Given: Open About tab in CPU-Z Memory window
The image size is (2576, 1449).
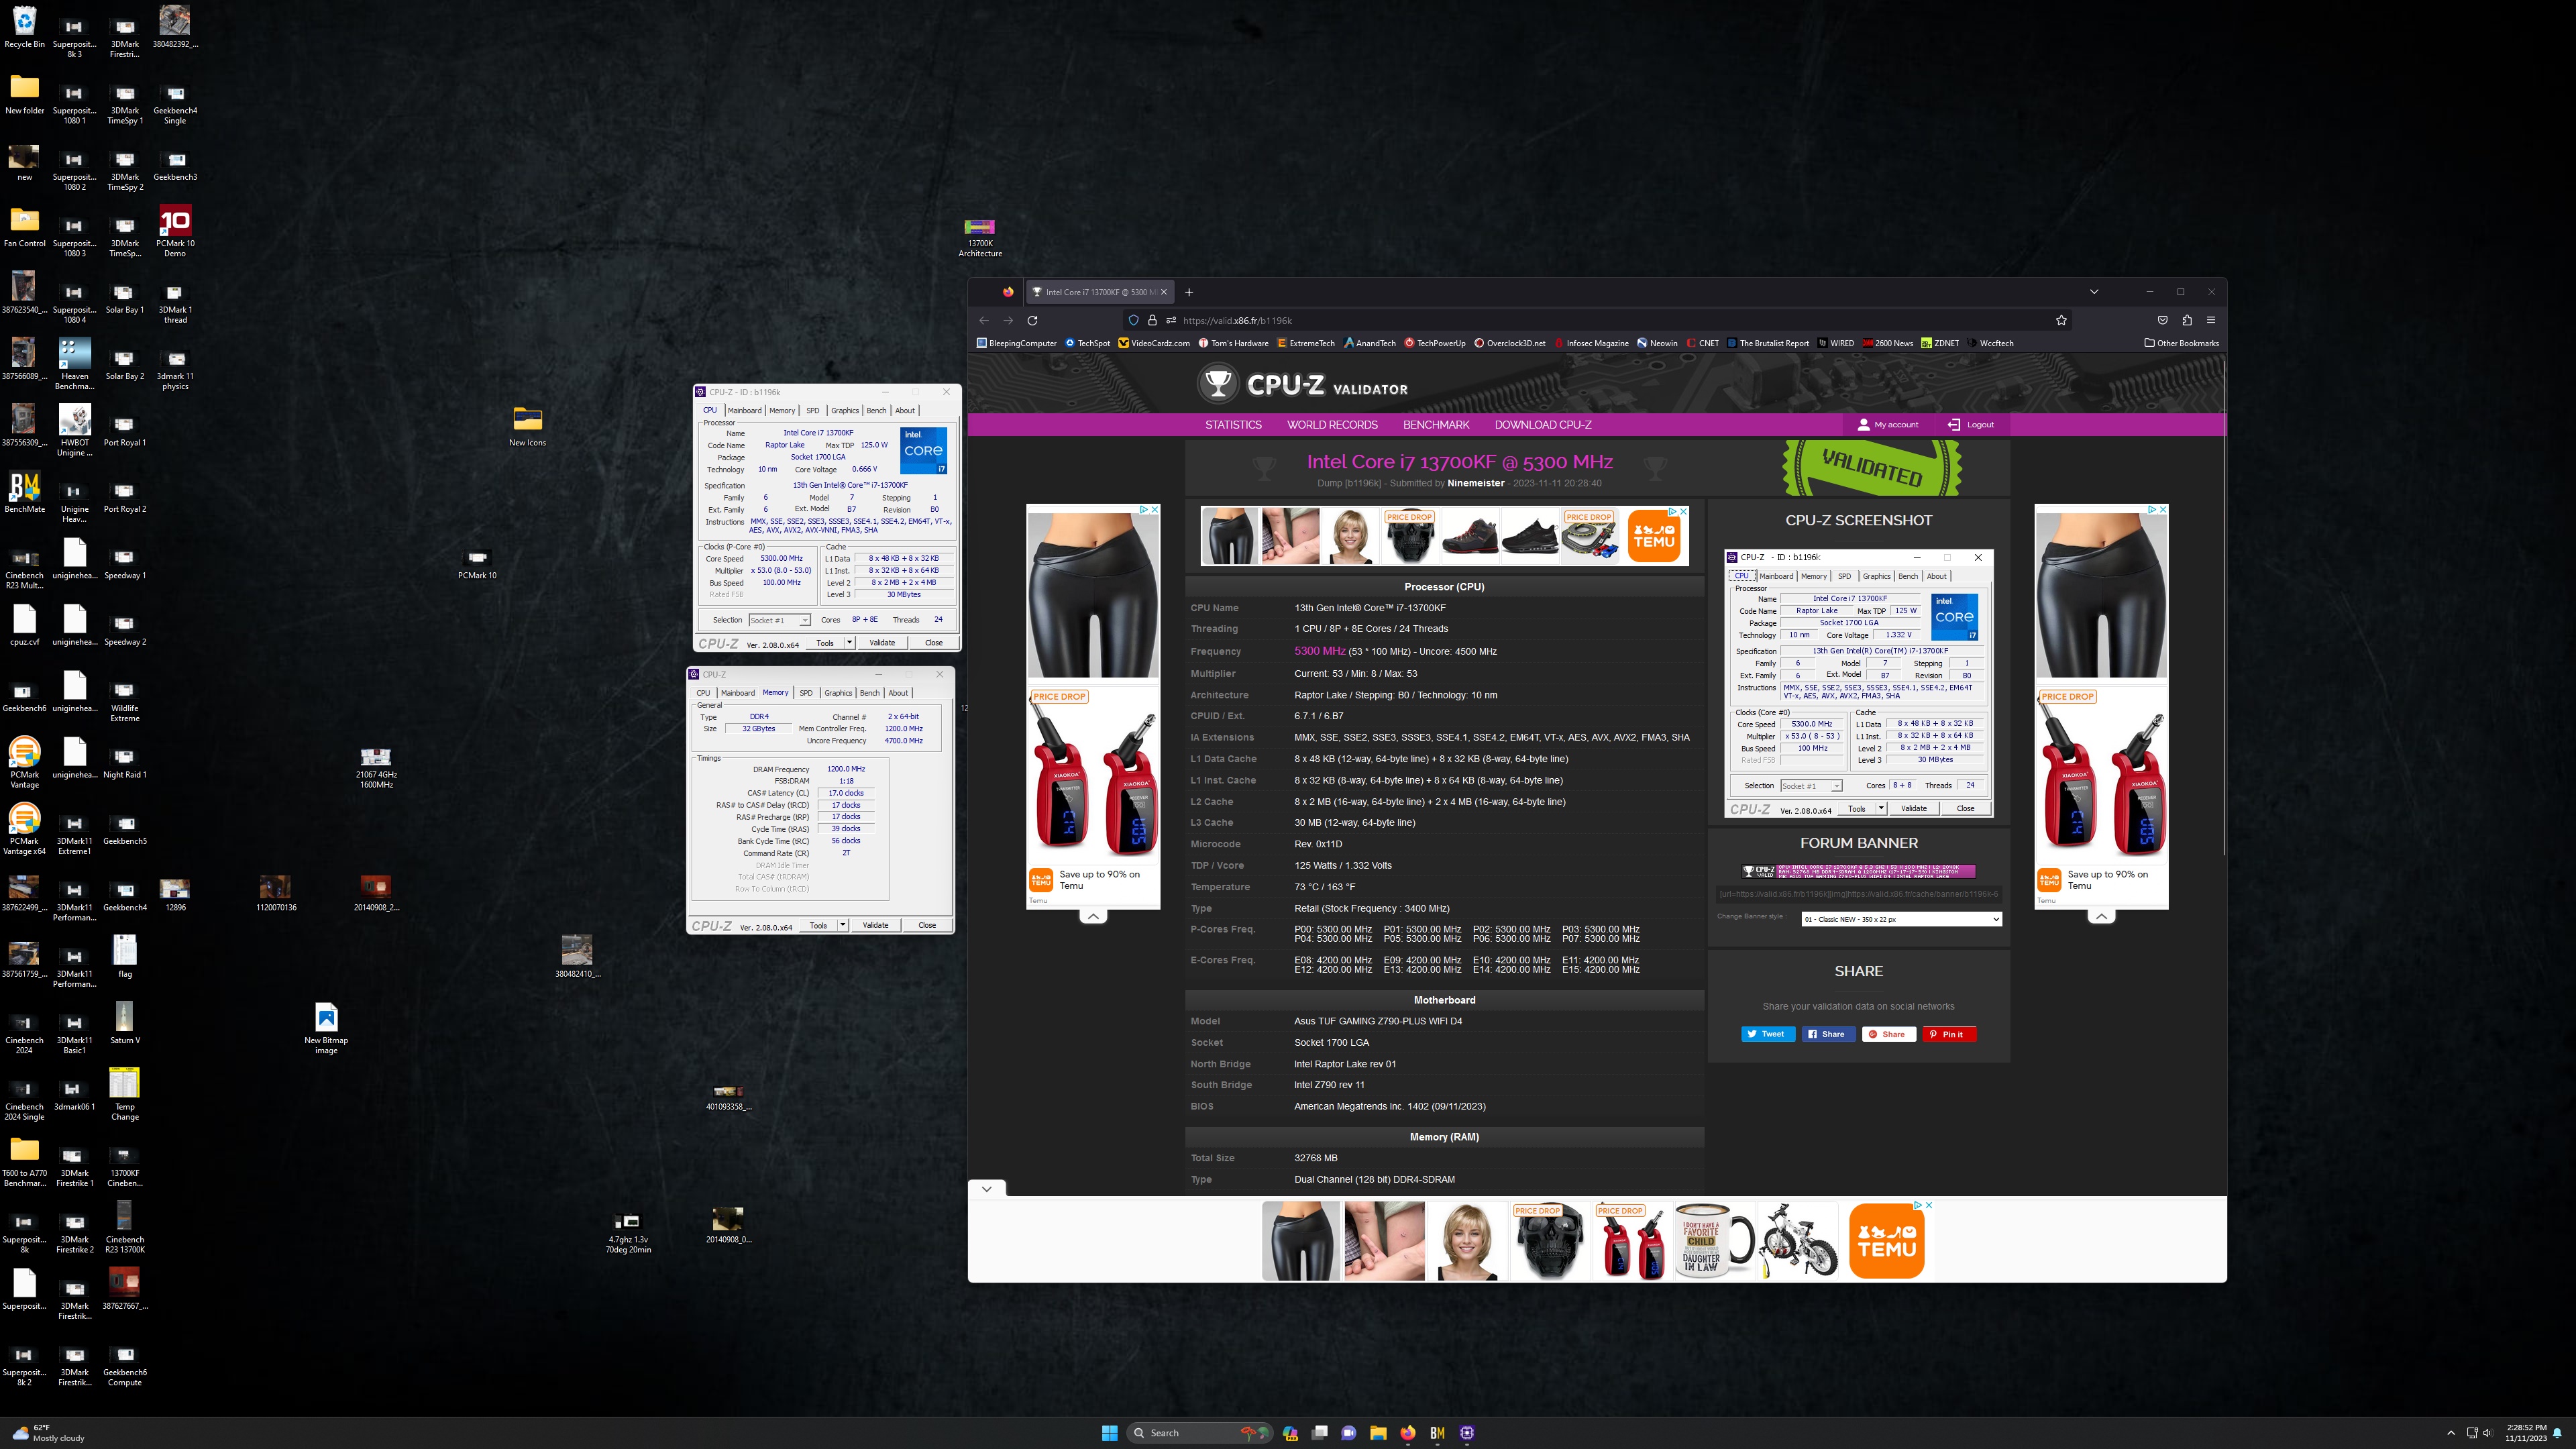Looking at the screenshot, I should click(x=898, y=692).
